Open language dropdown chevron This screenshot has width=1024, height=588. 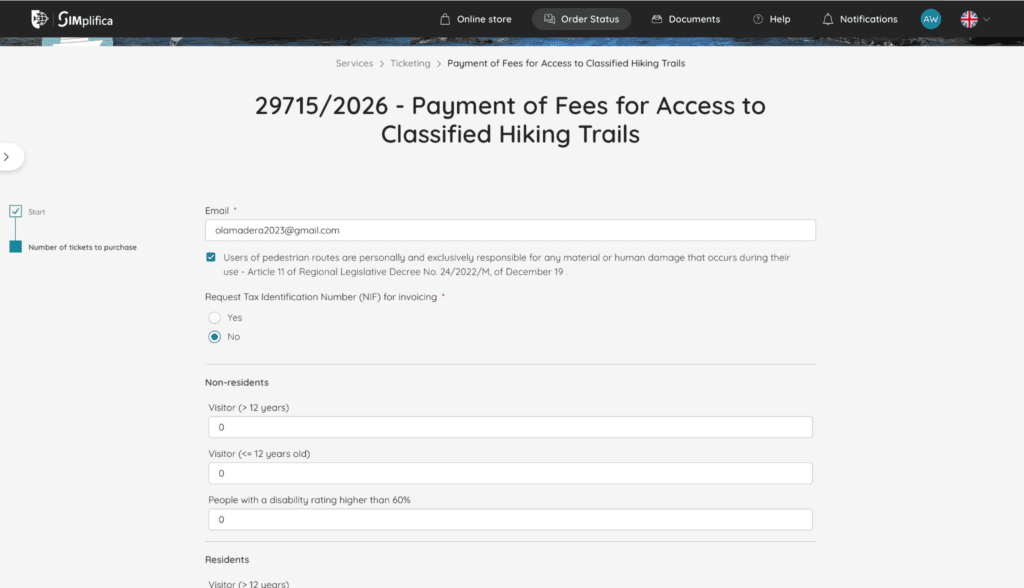pos(987,19)
